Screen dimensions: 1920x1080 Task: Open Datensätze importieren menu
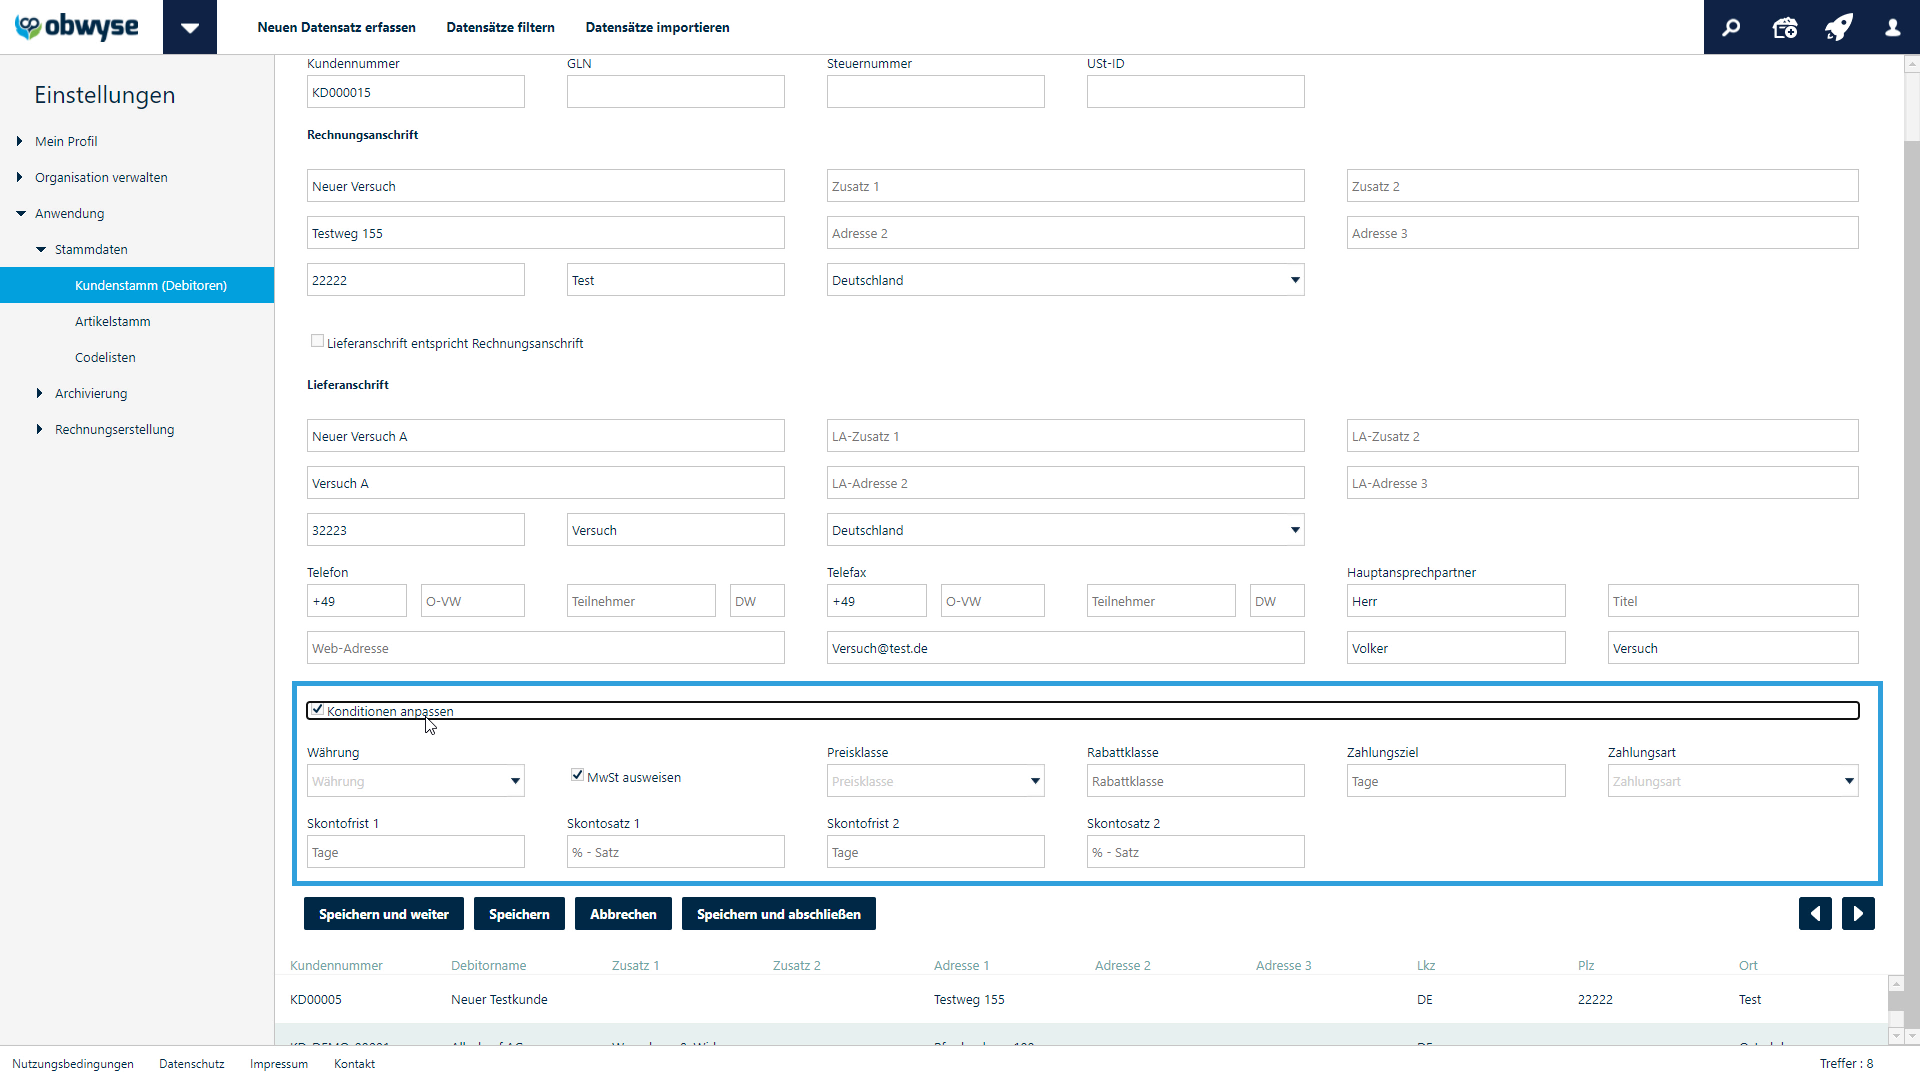click(657, 27)
